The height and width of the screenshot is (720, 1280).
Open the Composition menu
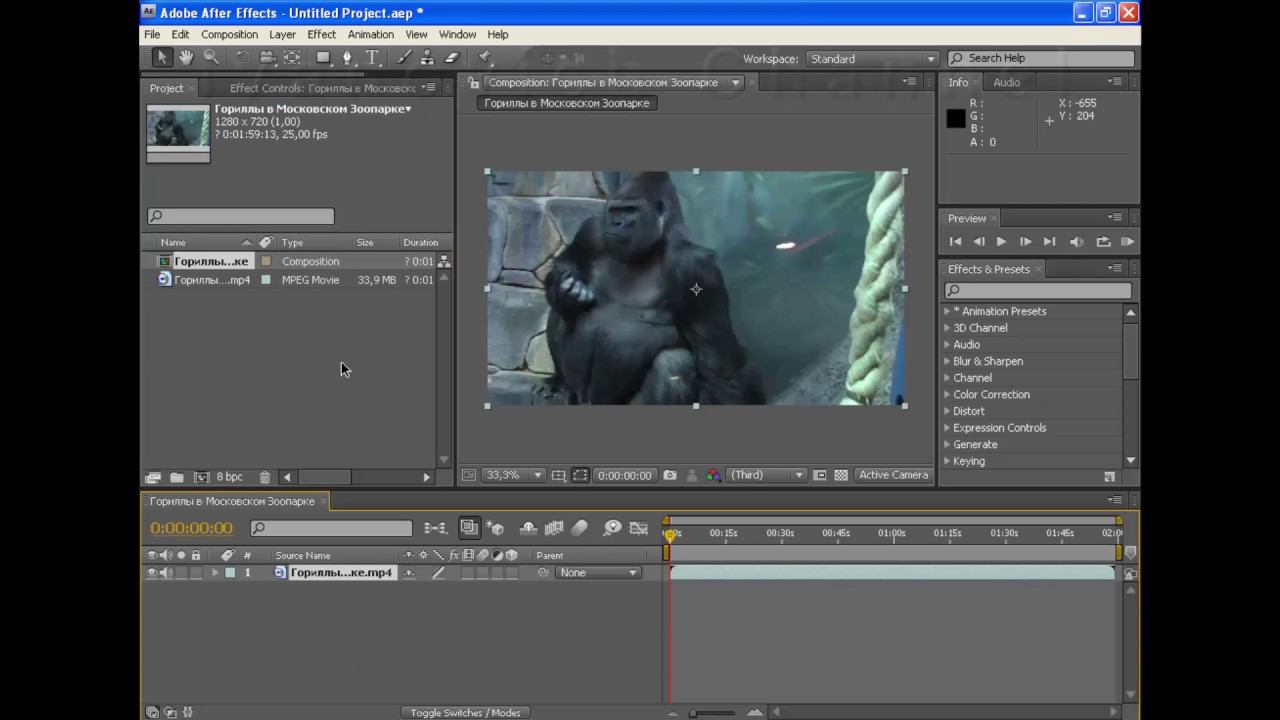[229, 34]
